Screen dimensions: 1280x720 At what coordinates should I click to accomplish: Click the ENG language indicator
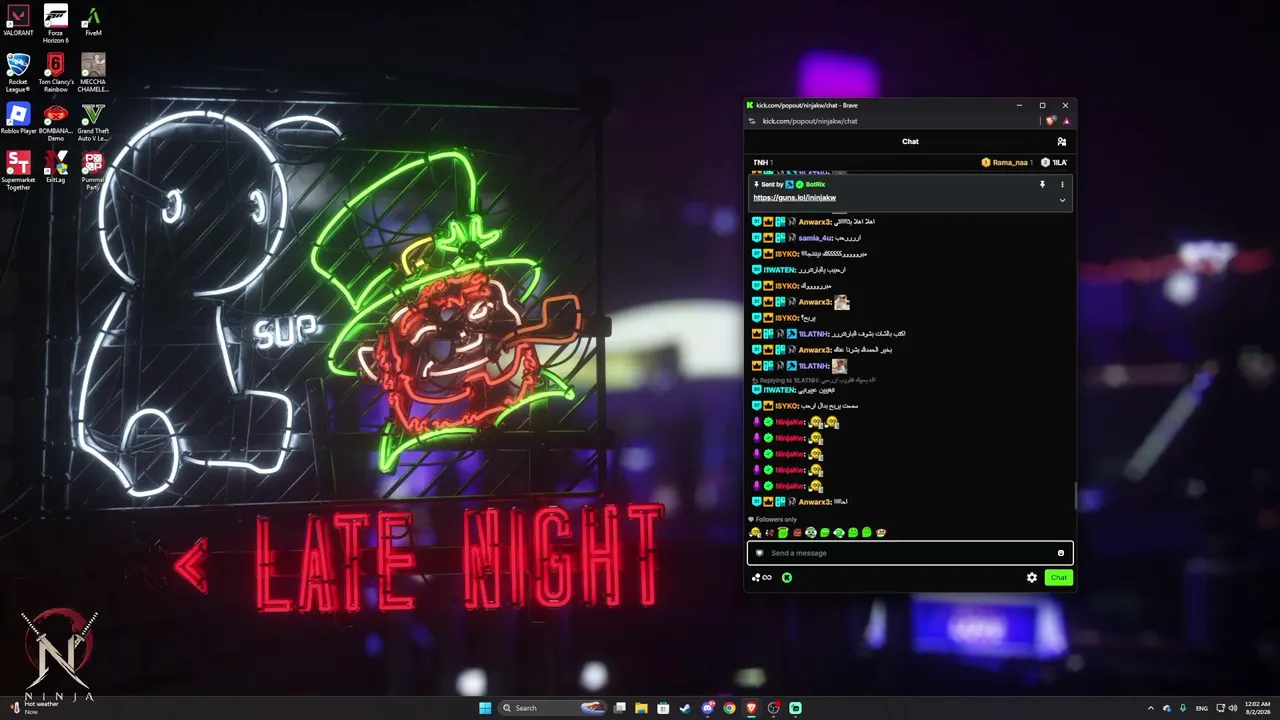[1202, 708]
